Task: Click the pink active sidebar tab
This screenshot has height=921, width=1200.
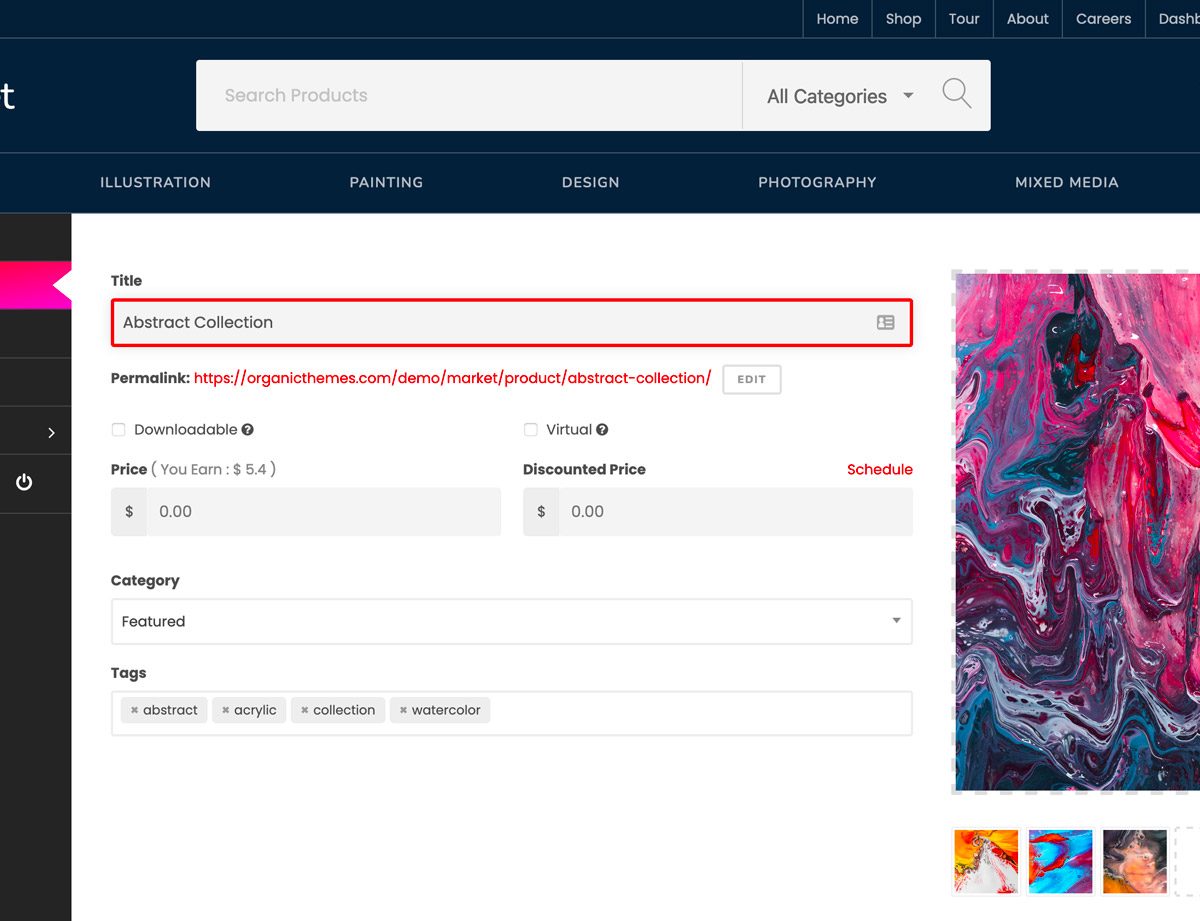Action: click(x=35, y=285)
